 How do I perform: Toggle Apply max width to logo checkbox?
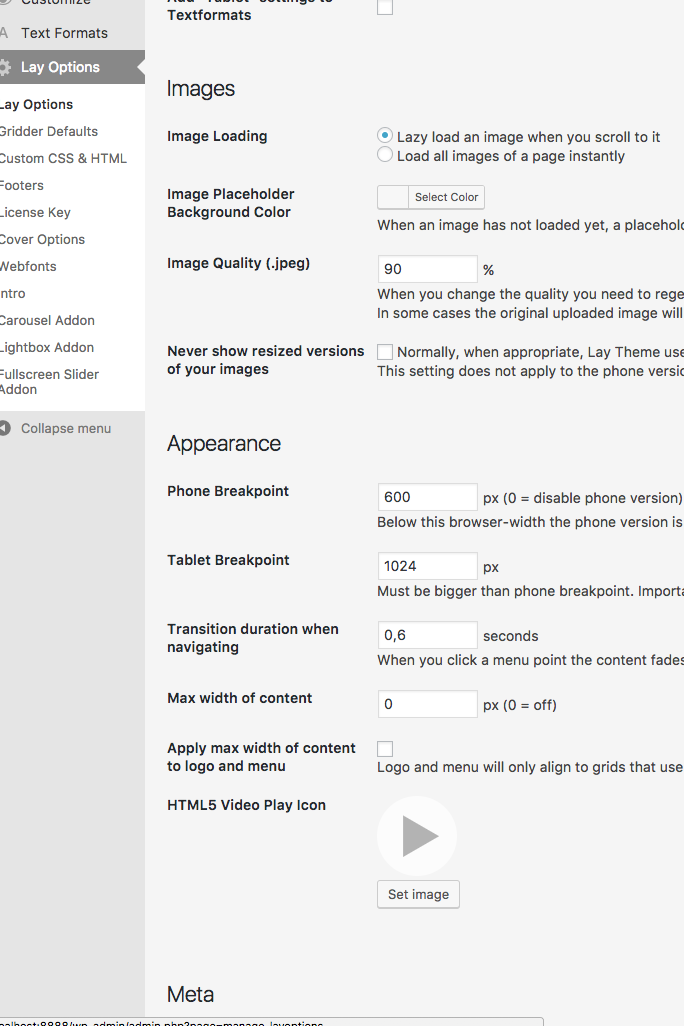click(385, 749)
